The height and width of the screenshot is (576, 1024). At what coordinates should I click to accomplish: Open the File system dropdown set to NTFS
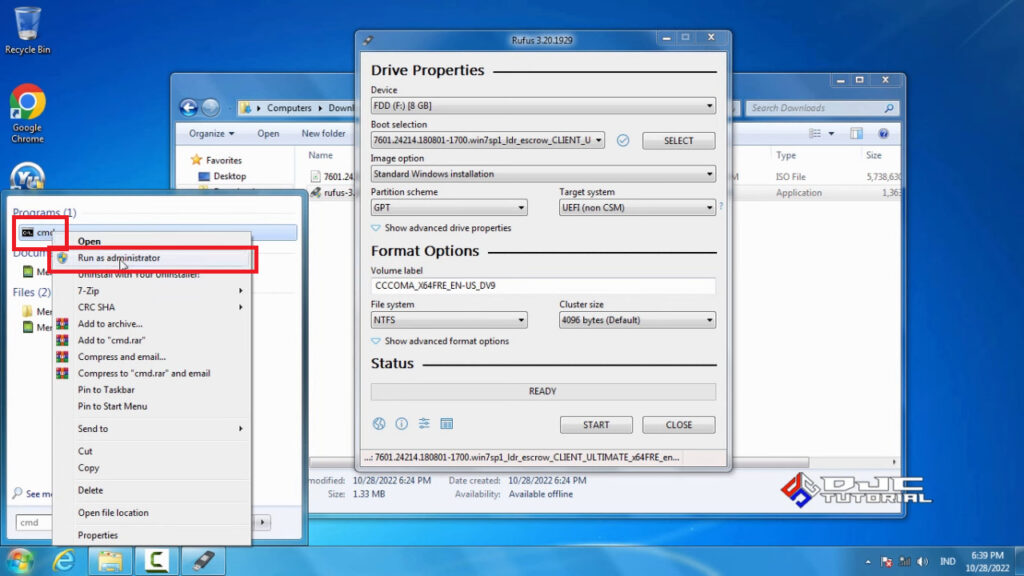(448, 319)
